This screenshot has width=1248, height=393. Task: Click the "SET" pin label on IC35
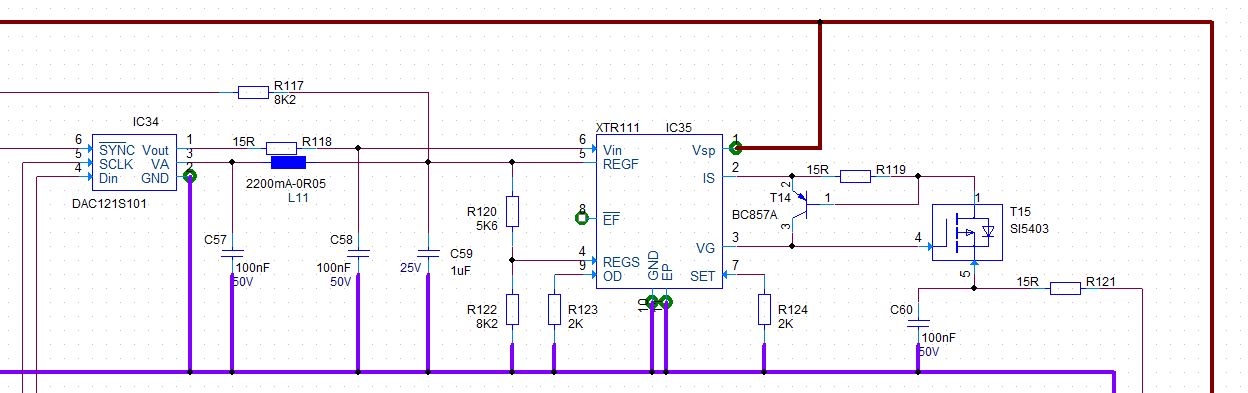(x=703, y=276)
